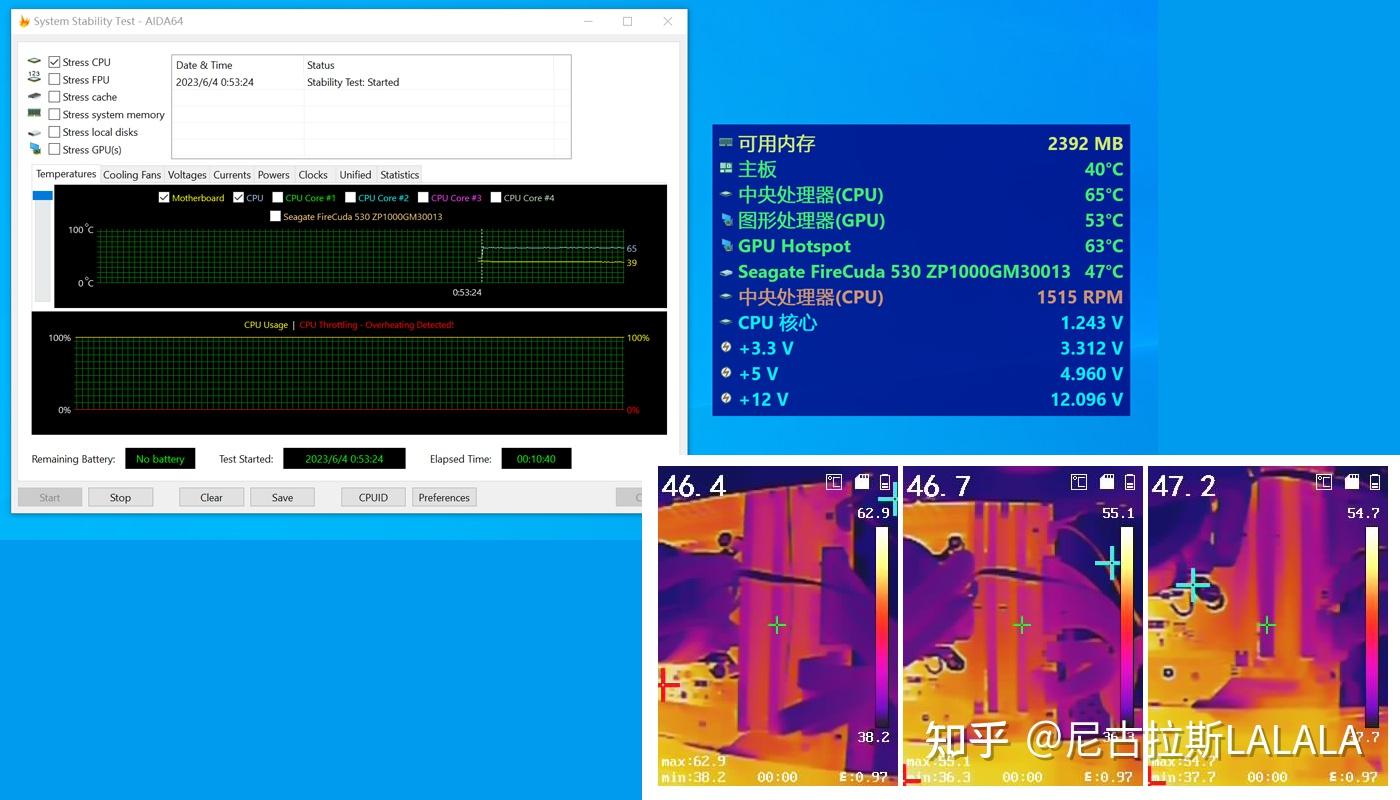Uncheck the Stress CPU checkbox
1400x800 pixels.
pyautogui.click(x=55, y=62)
